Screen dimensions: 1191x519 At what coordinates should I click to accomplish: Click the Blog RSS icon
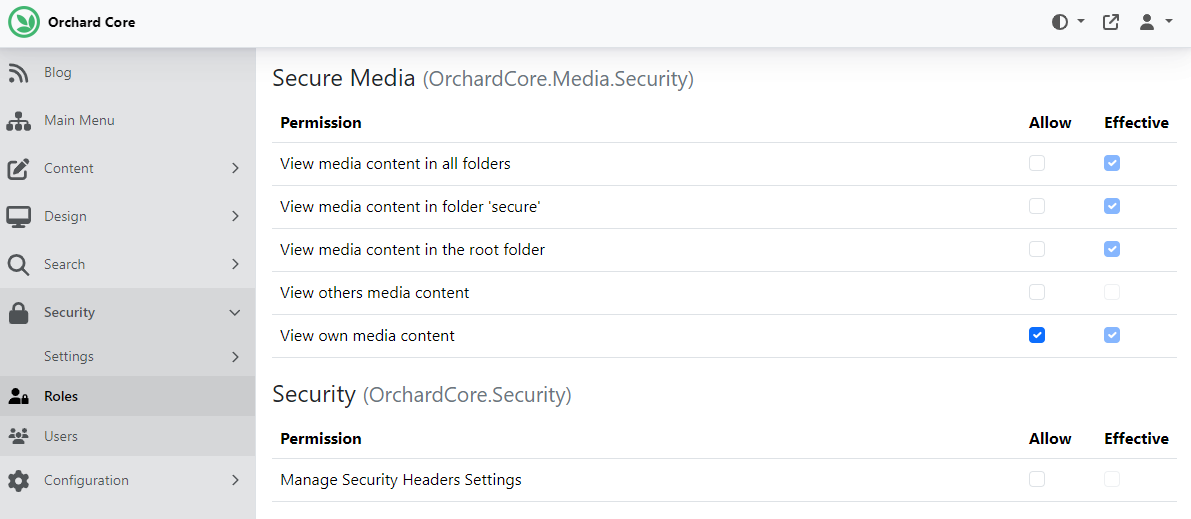(18, 73)
